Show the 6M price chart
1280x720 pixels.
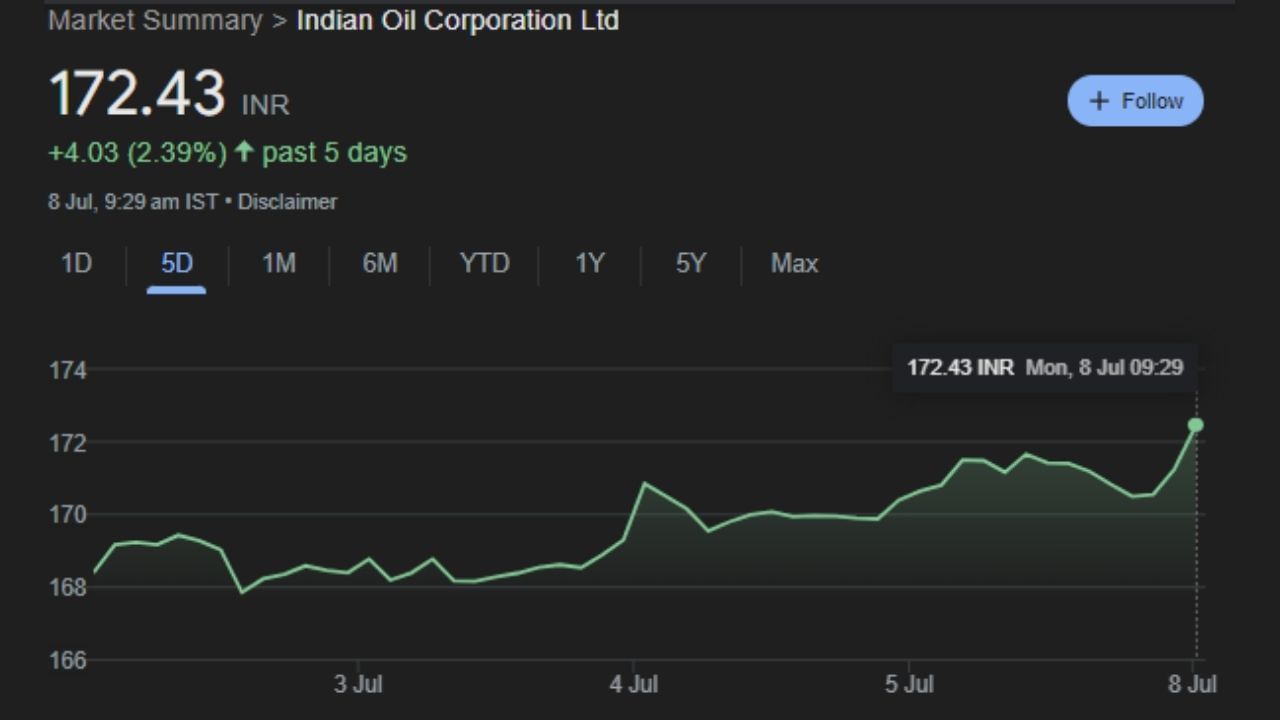click(x=379, y=264)
